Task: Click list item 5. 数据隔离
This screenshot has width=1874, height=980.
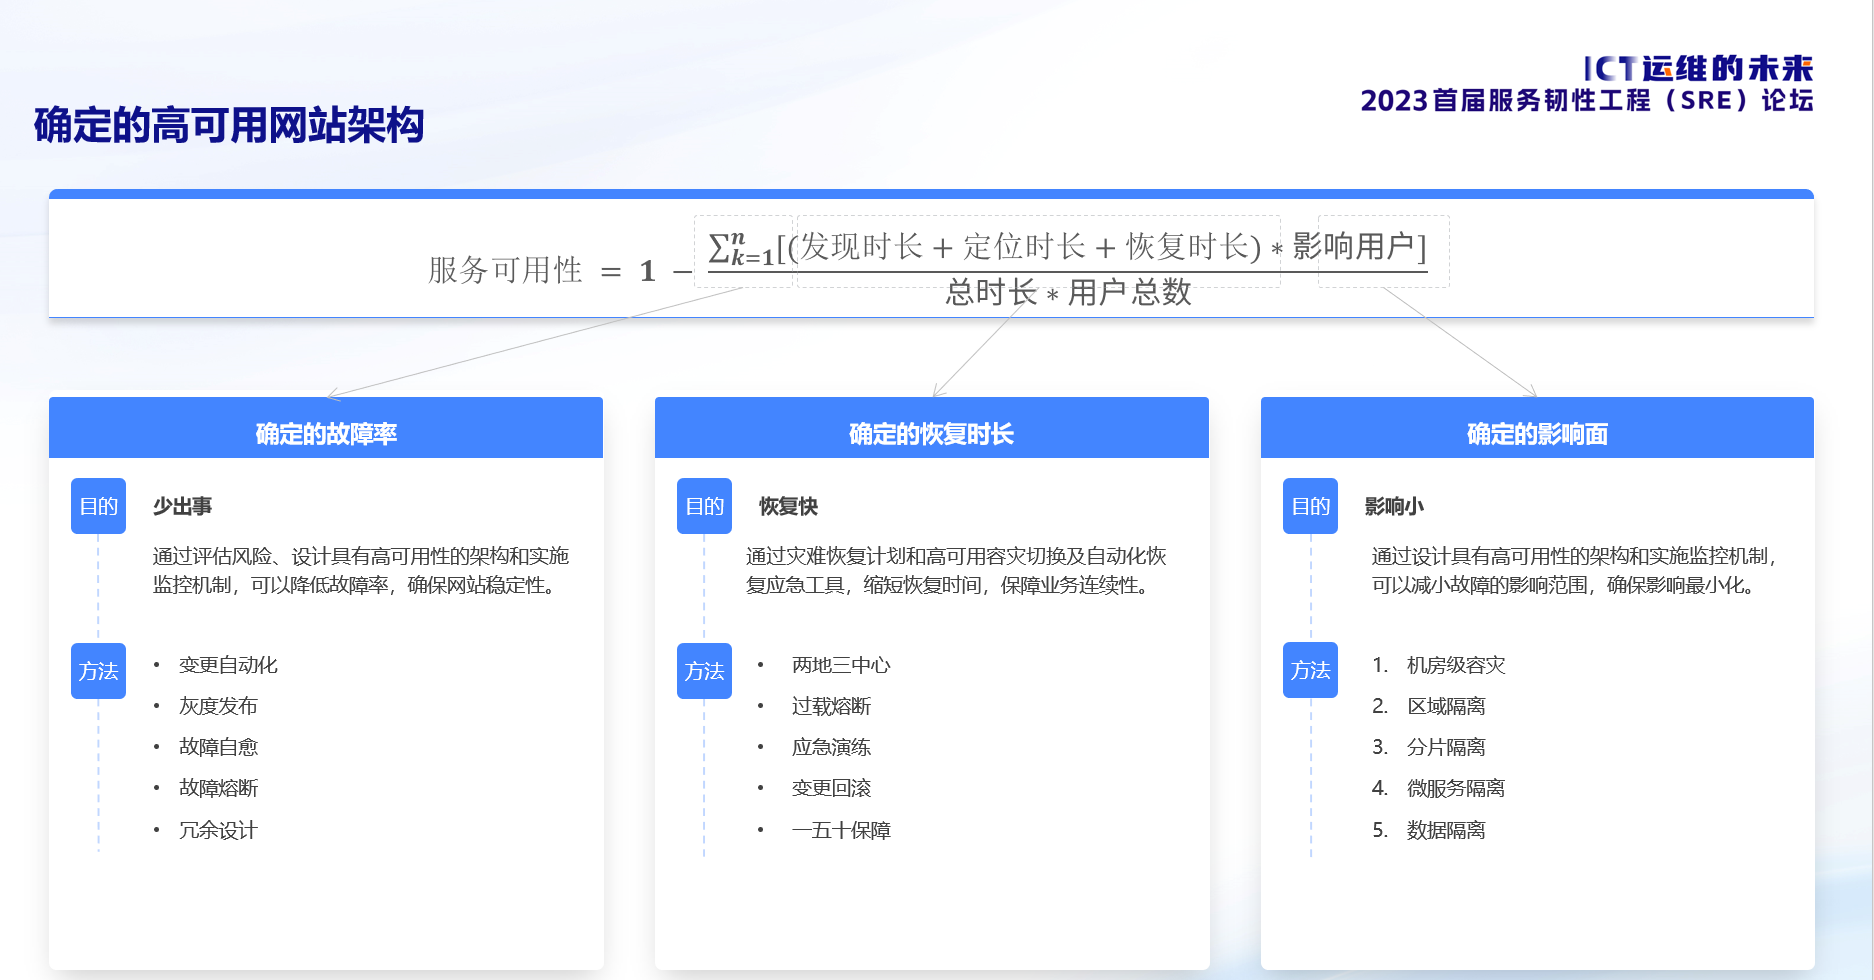Action: (1428, 830)
